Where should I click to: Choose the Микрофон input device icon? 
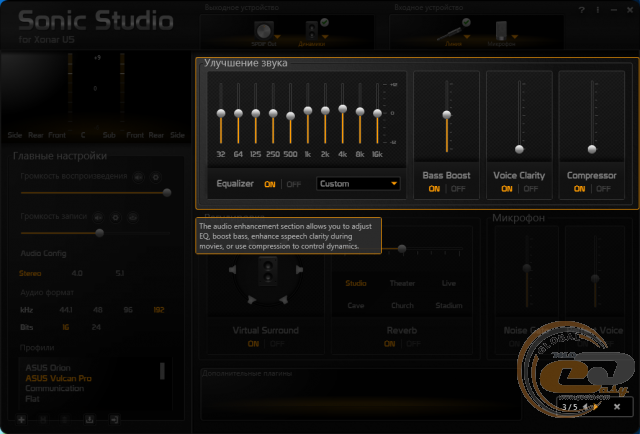click(x=501, y=31)
